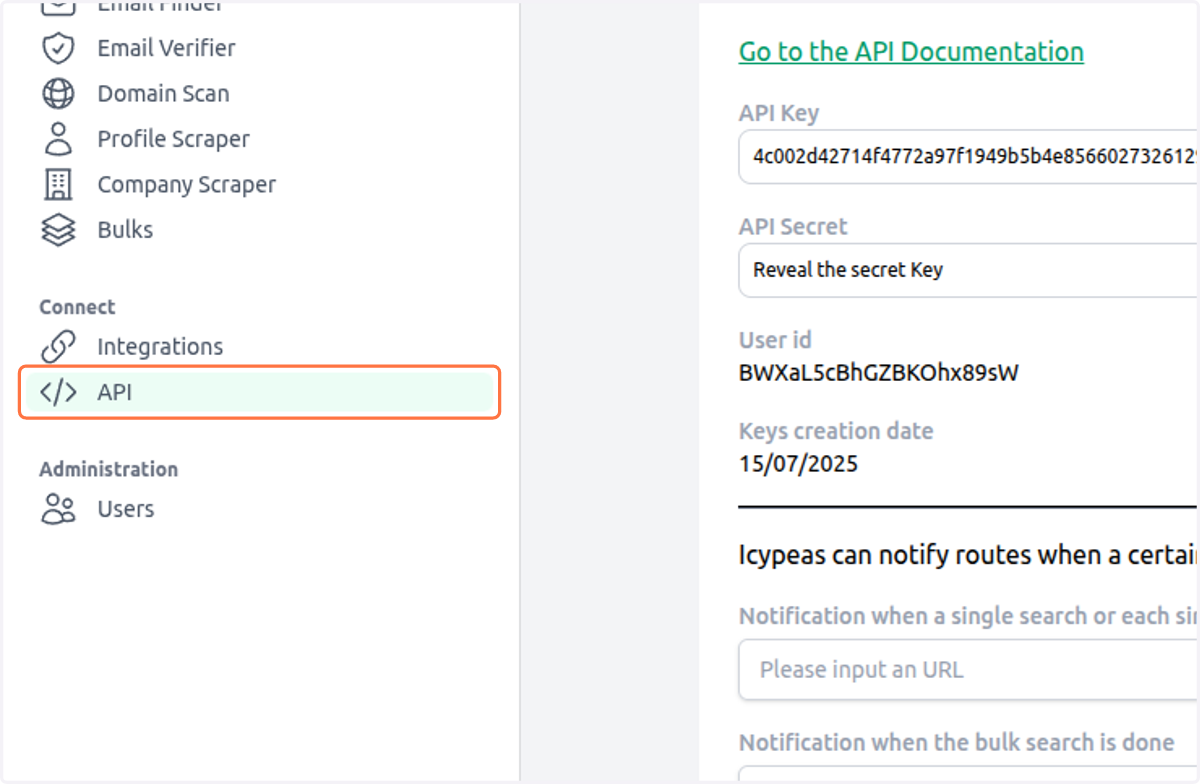Viewport: 1200px width, 784px height.
Task: Click the Users people icon
Action: click(58, 509)
